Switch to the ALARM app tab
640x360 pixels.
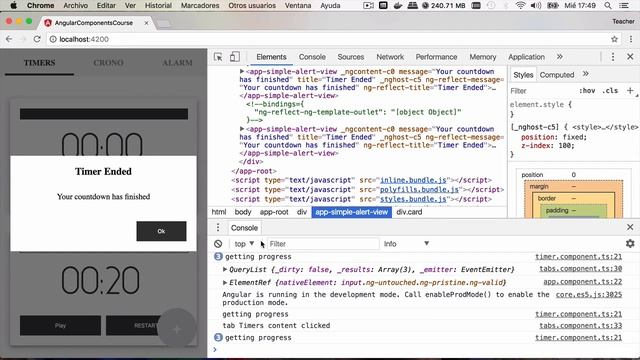pos(177,62)
